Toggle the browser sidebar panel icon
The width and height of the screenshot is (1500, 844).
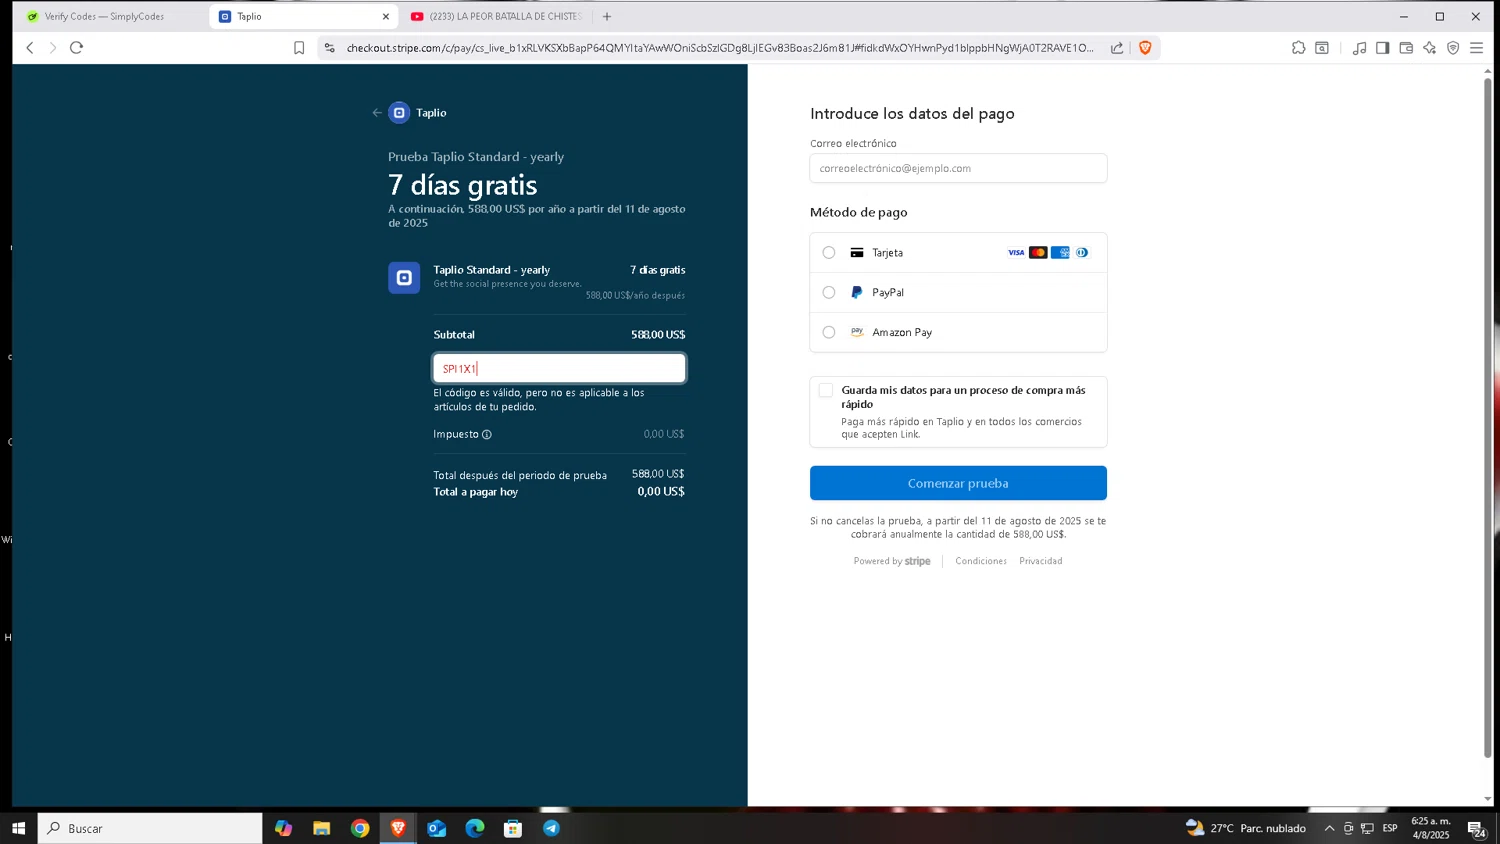(1382, 48)
